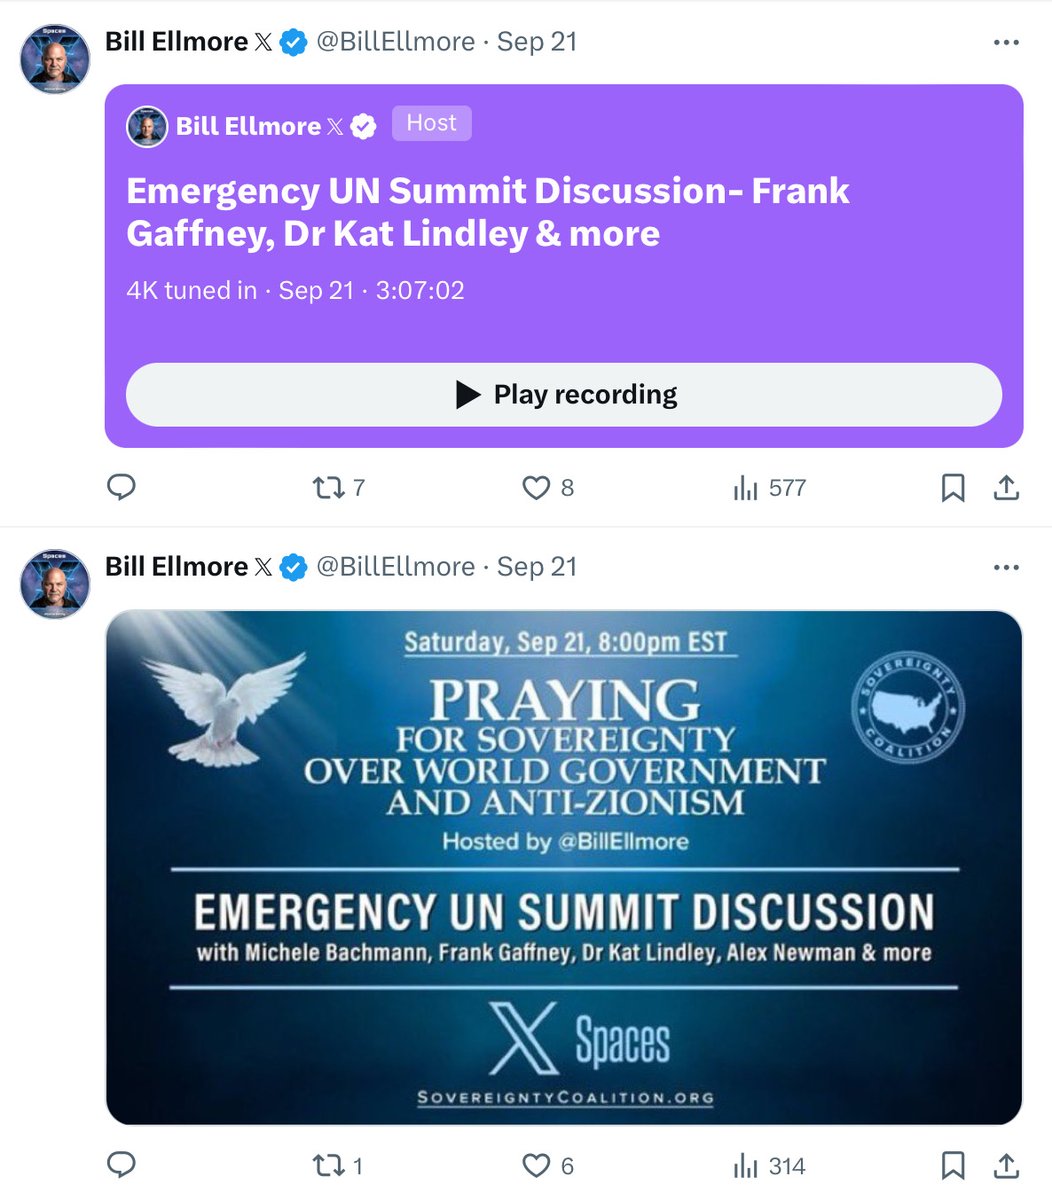Like the post with 6 likes
The image size is (1052, 1200).
point(548,1166)
